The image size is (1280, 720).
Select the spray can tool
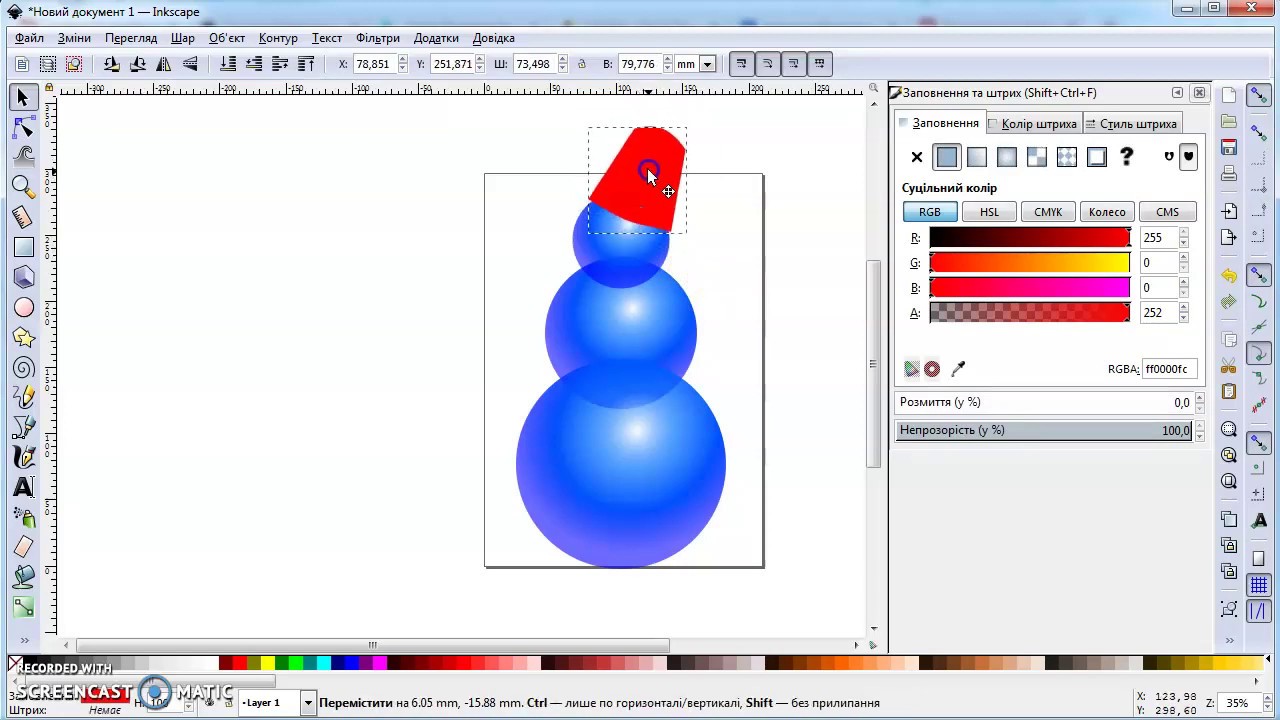pos(23,517)
